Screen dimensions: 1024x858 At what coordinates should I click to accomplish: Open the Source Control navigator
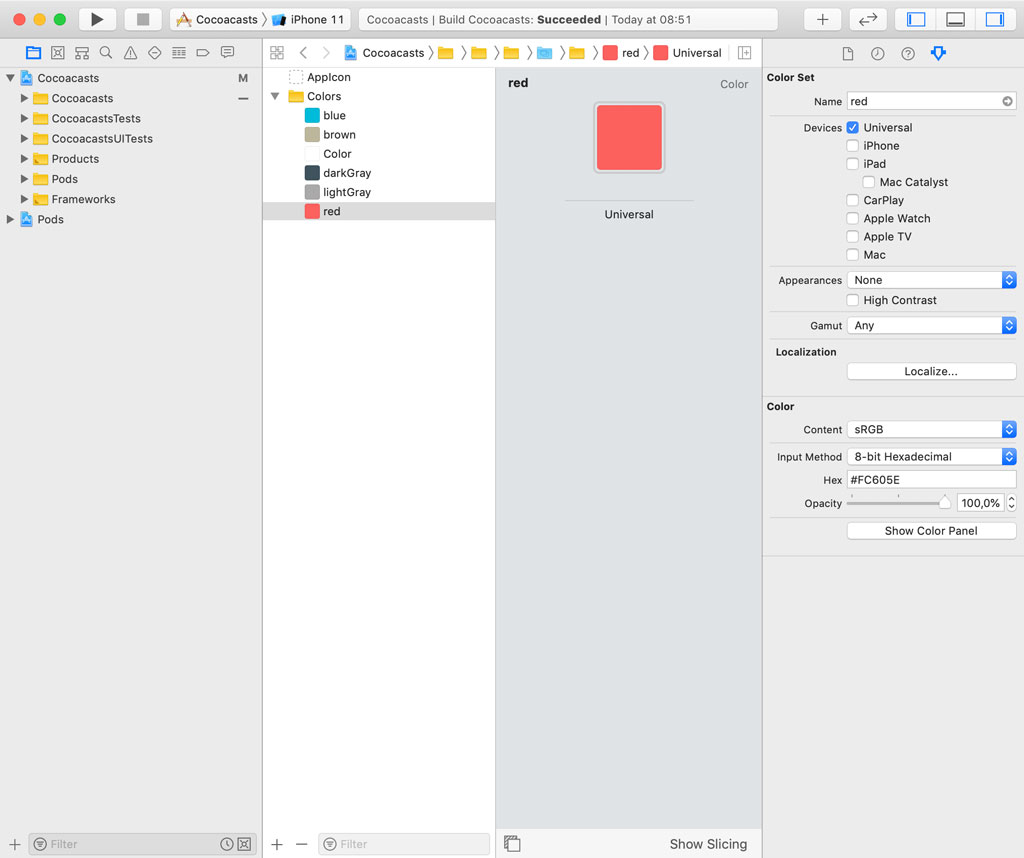pos(58,53)
